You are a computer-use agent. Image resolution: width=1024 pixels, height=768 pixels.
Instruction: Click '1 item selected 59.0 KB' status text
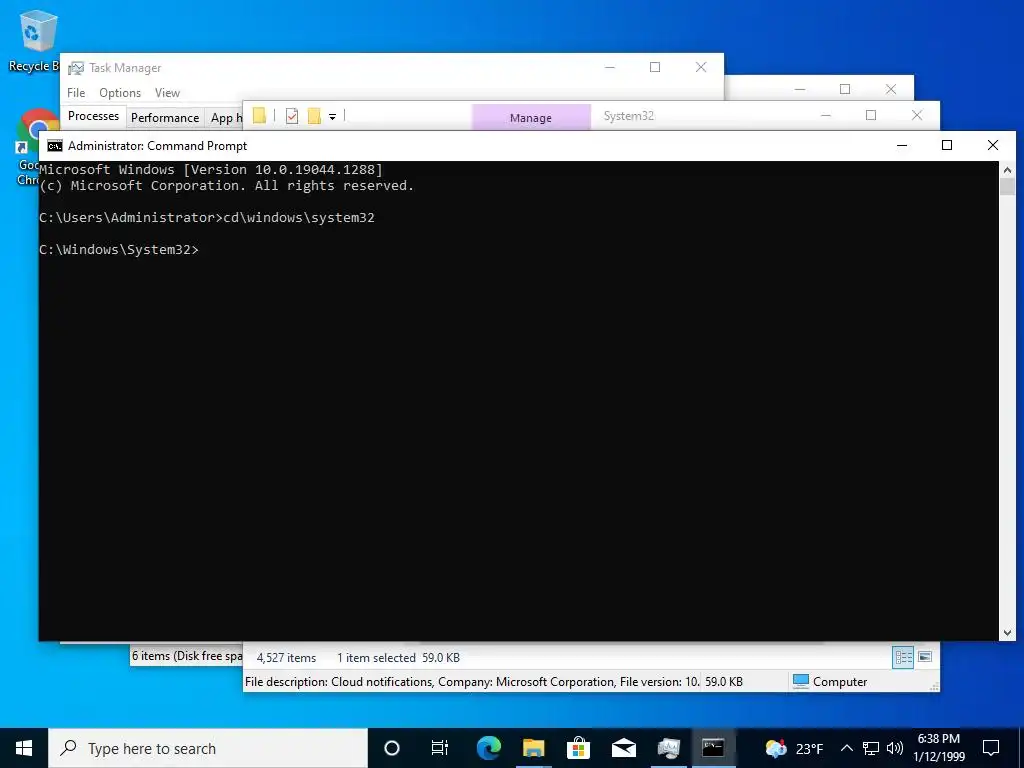pos(398,658)
